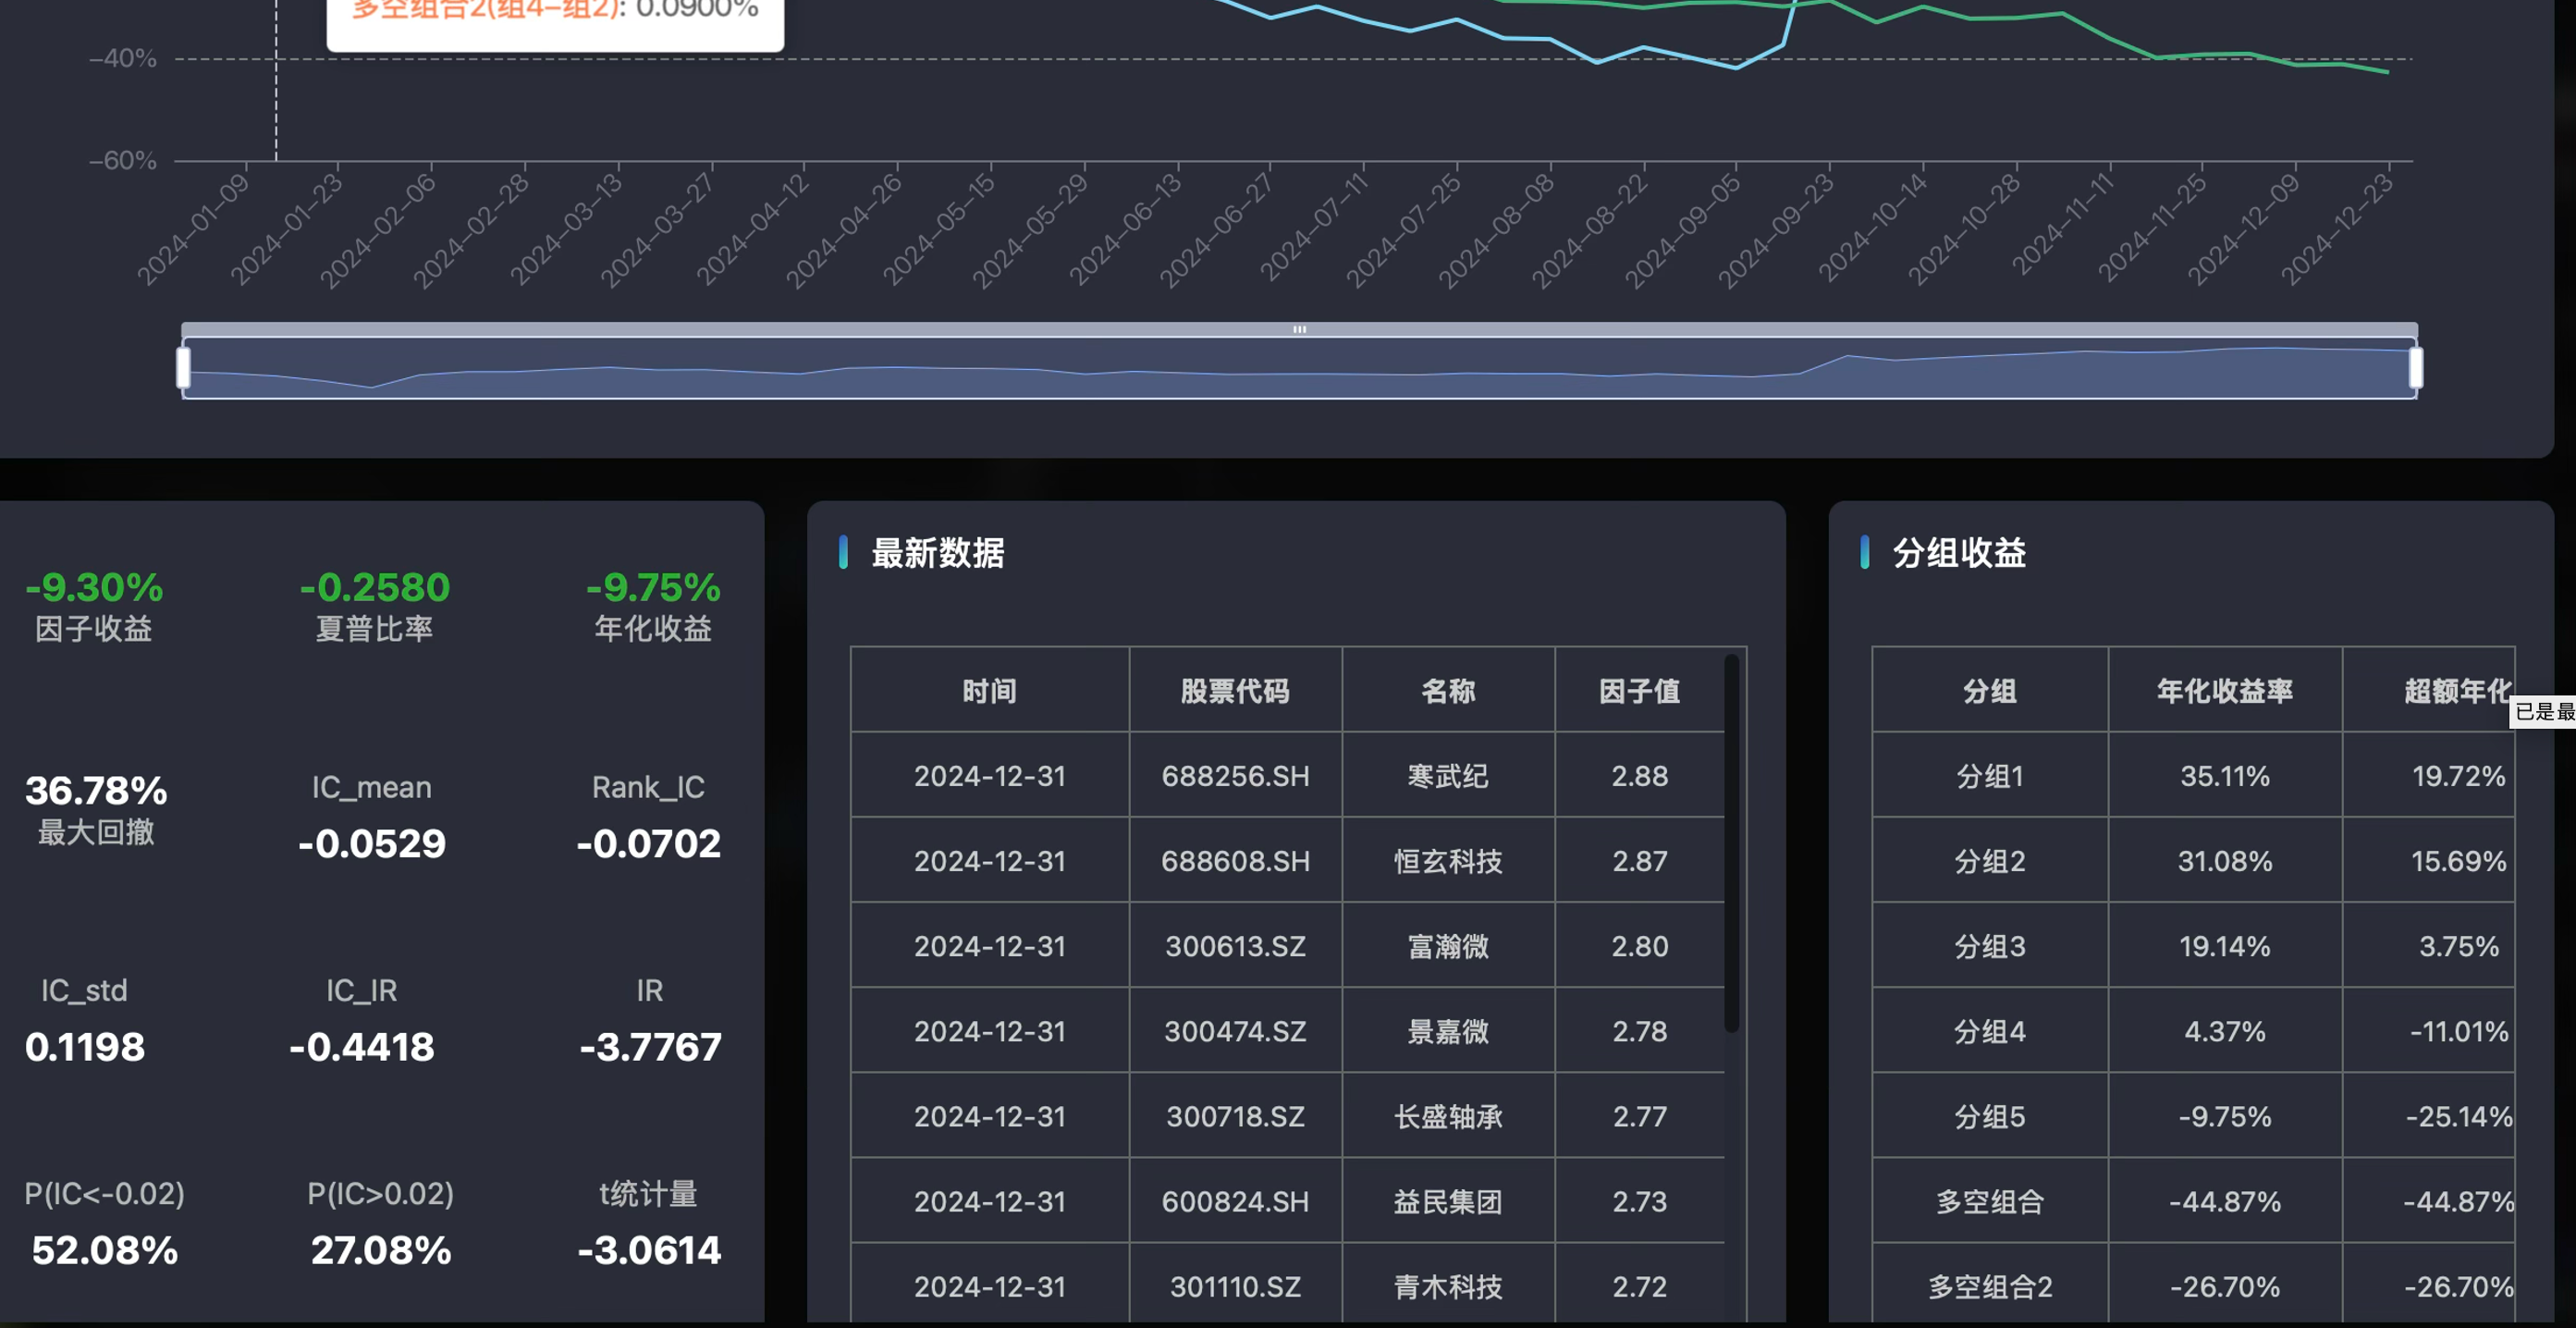
Task: Click the 2024-09-23 x-axis date label
Action: tap(1776, 229)
